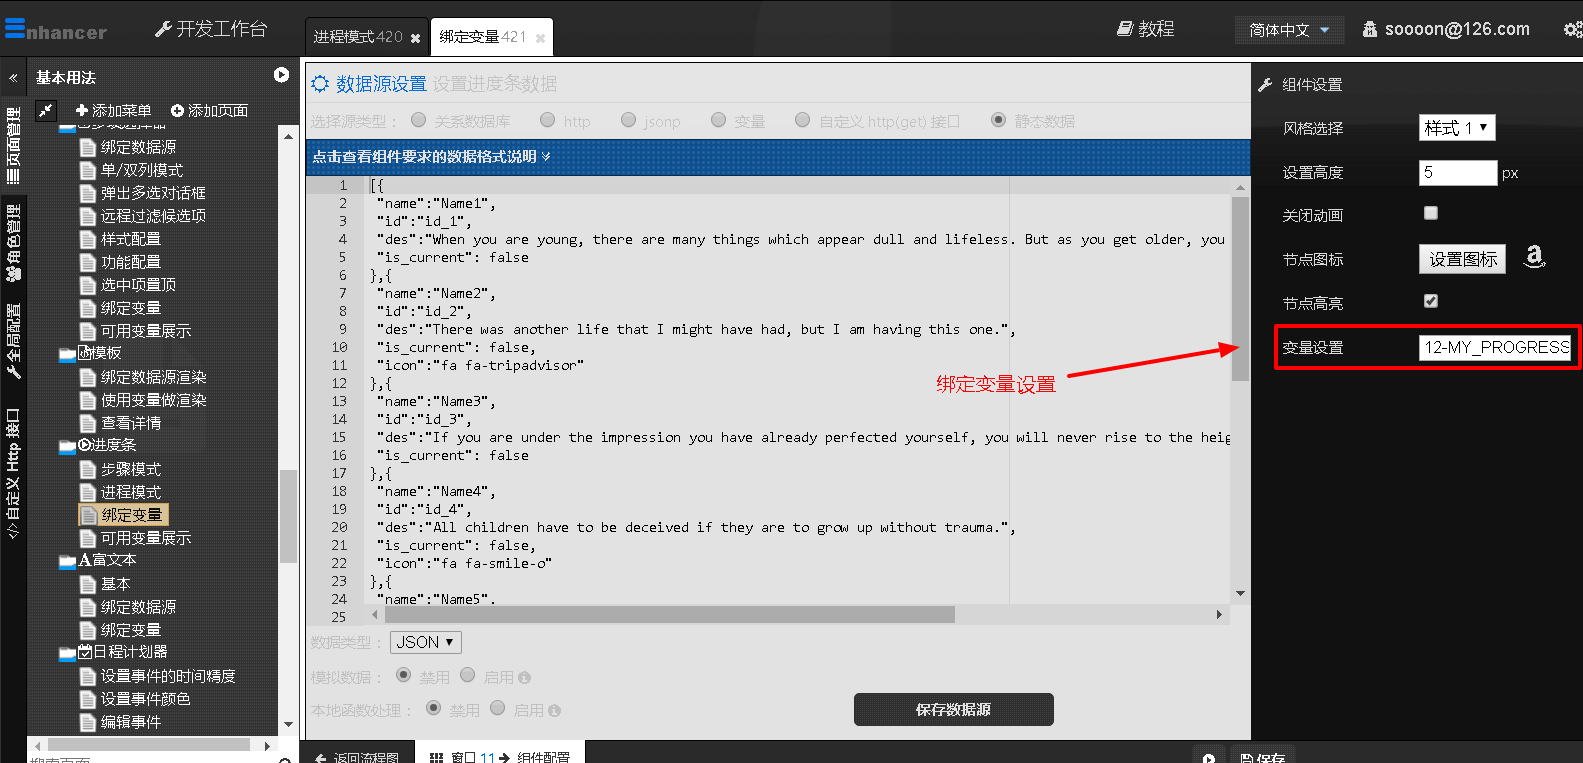Switch to the 进程模式 420 tab
The width and height of the screenshot is (1583, 763).
pyautogui.click(x=357, y=37)
